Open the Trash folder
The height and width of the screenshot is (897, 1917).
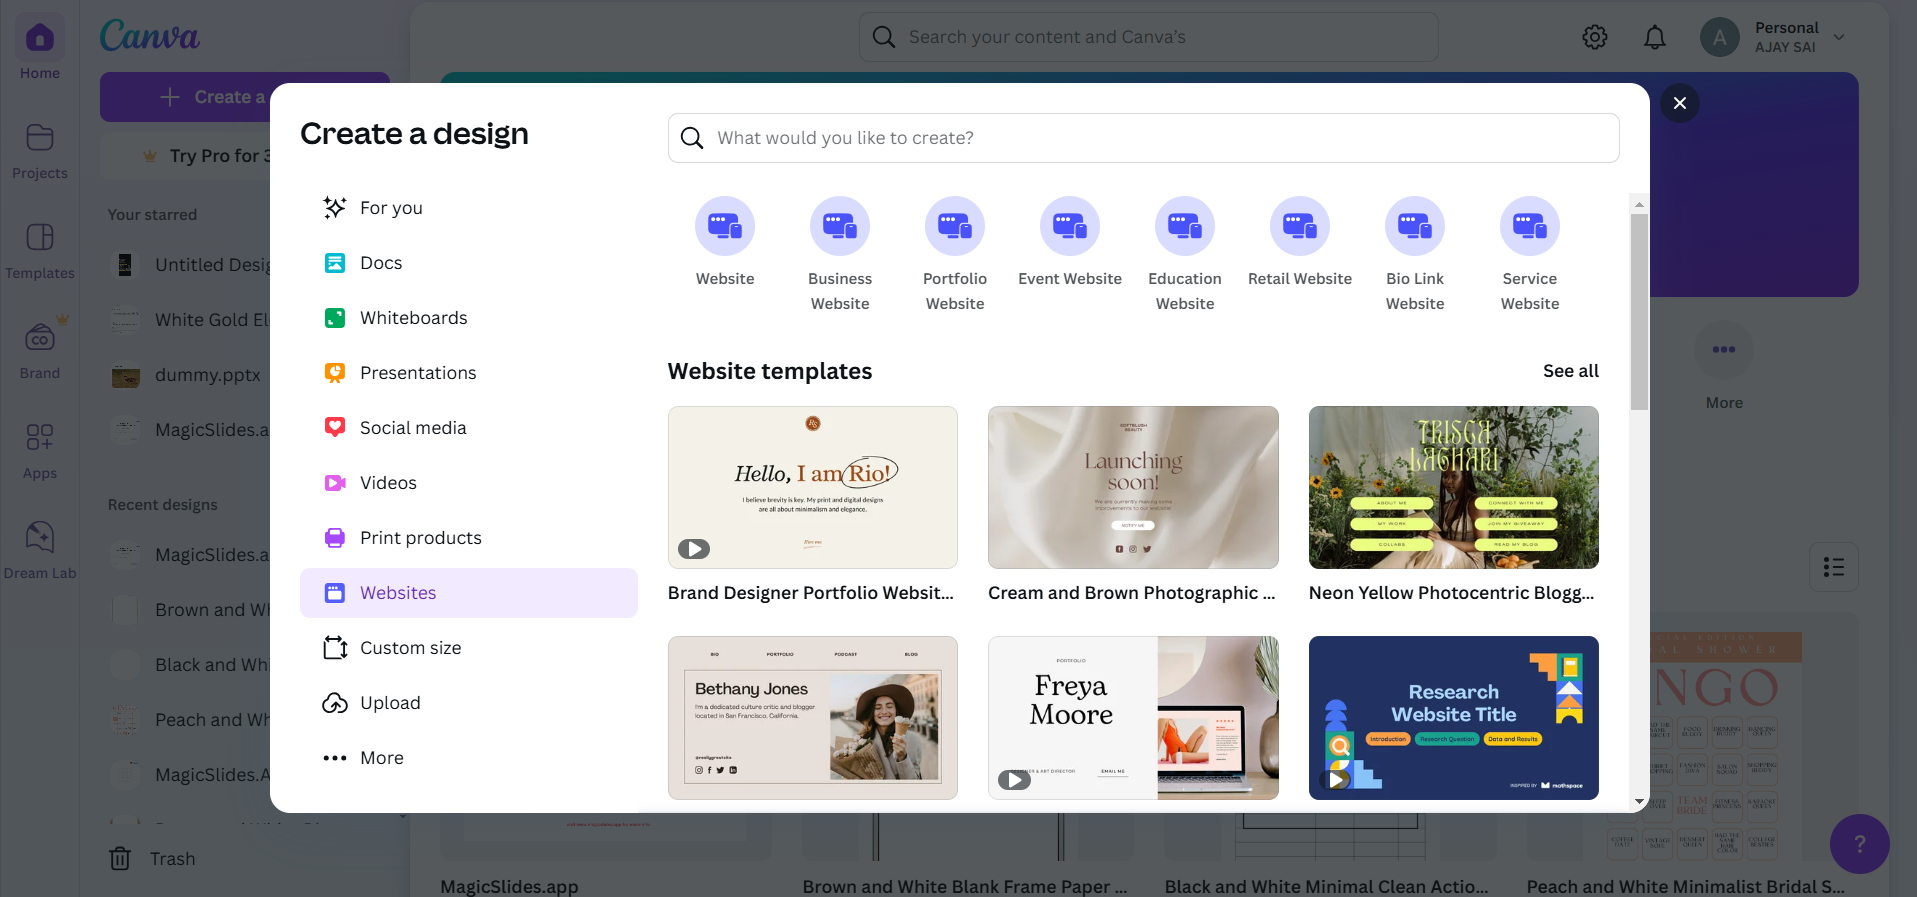click(153, 858)
